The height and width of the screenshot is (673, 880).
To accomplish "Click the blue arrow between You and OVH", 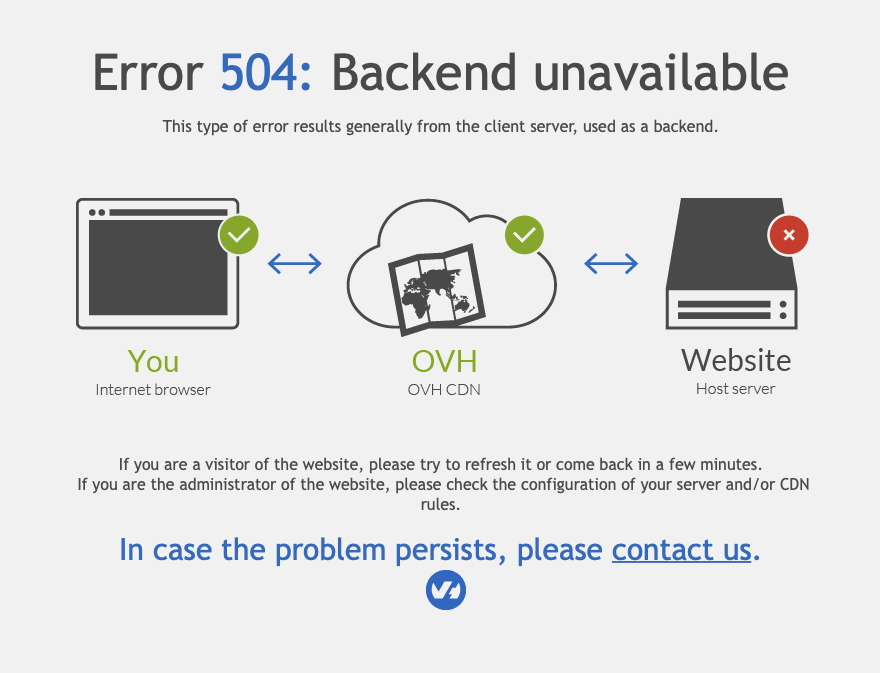I will (295, 263).
